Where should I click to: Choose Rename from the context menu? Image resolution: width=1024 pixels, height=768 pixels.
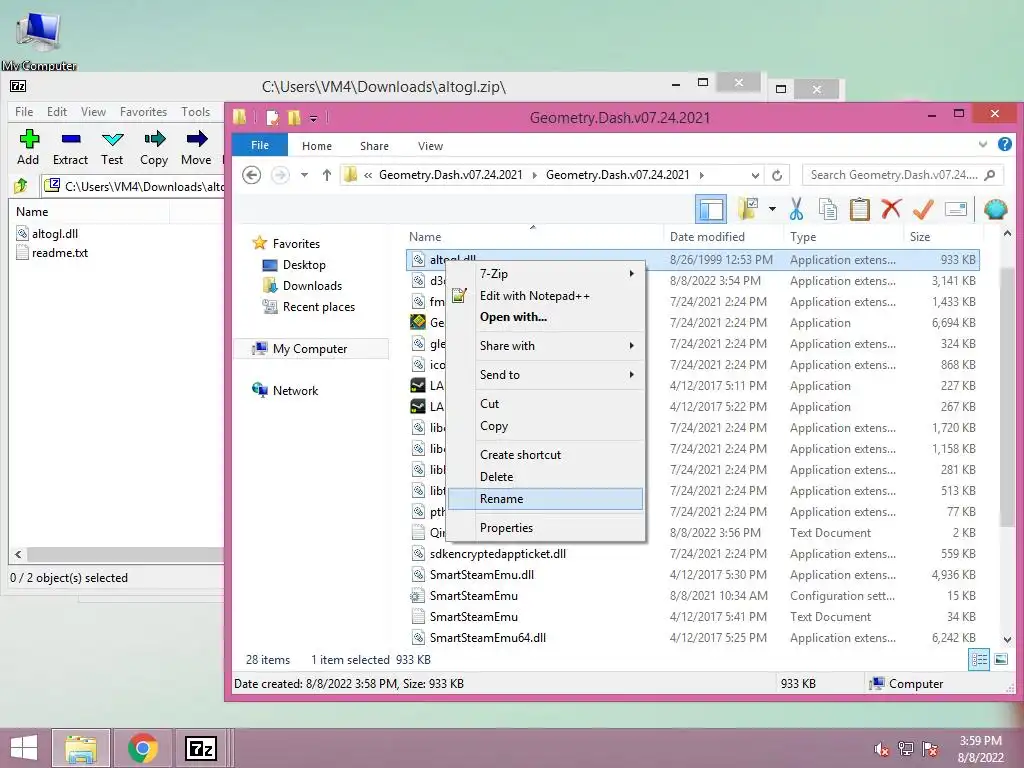coord(547,499)
